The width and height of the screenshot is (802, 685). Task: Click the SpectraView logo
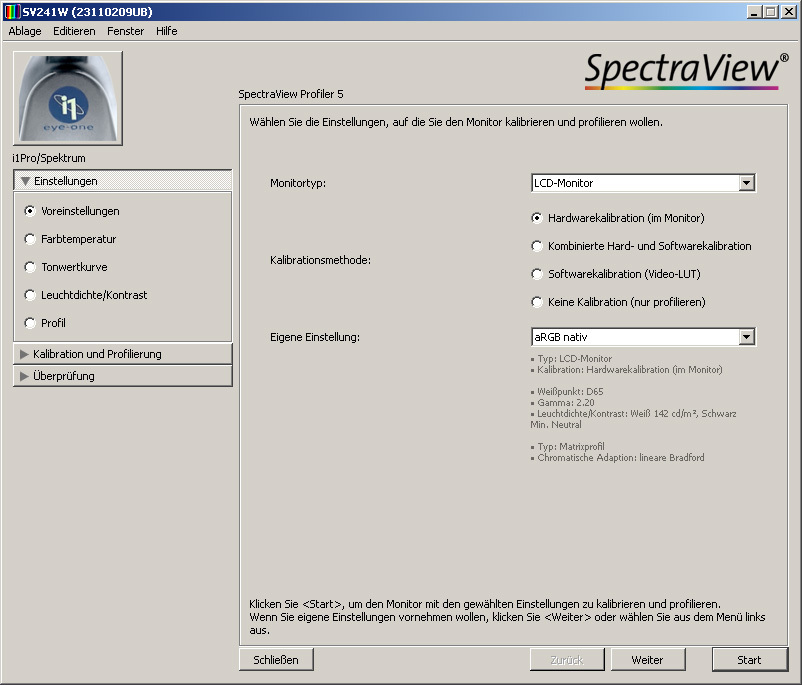pyautogui.click(x=686, y=71)
